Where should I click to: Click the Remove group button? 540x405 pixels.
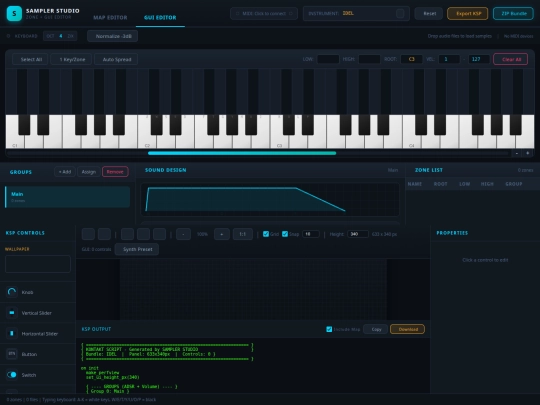click(x=115, y=172)
